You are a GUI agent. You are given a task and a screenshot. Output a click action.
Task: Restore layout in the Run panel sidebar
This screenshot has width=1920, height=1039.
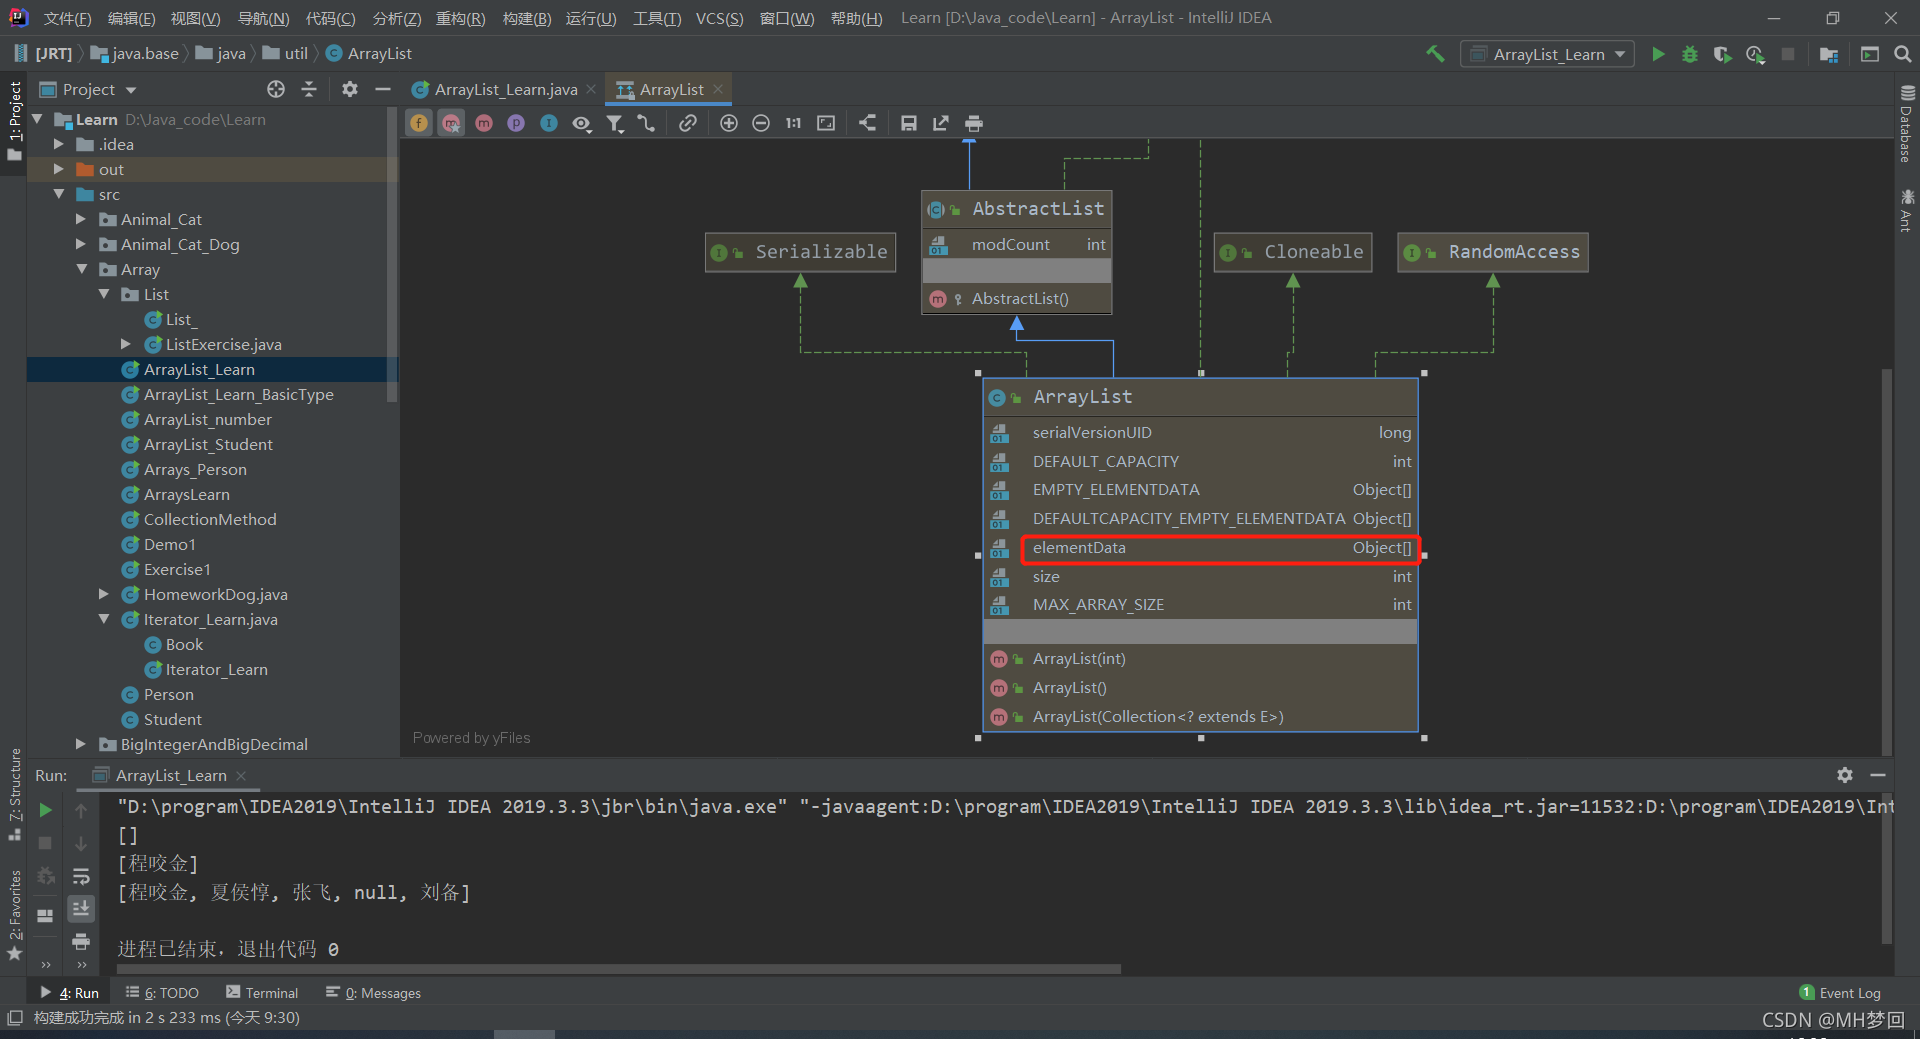coord(45,915)
